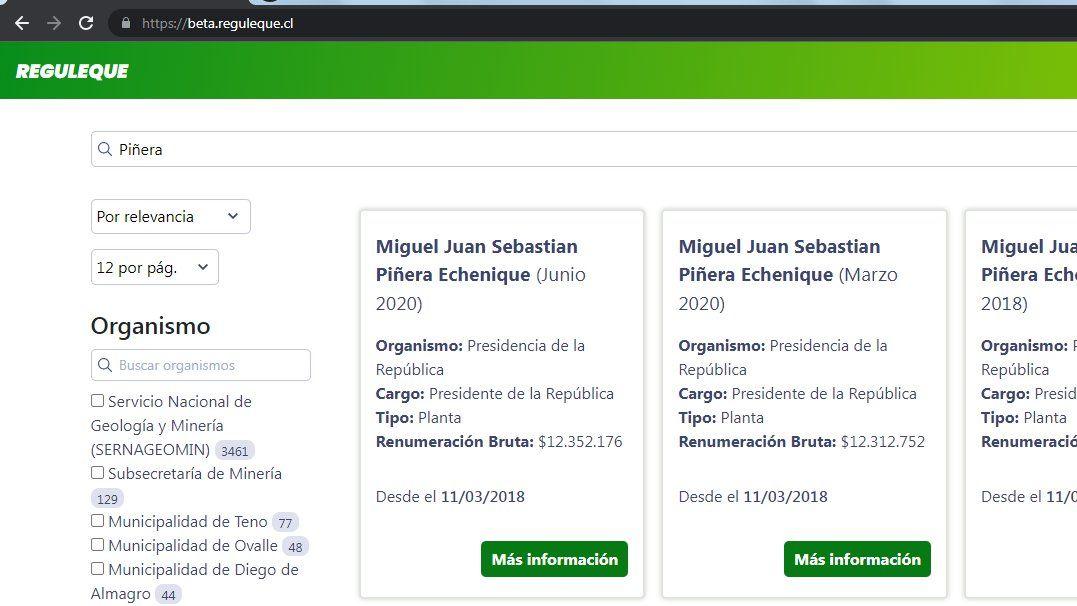Click the 129 count badge
Image resolution: width=1077 pixels, height=606 pixels.
pos(107,499)
